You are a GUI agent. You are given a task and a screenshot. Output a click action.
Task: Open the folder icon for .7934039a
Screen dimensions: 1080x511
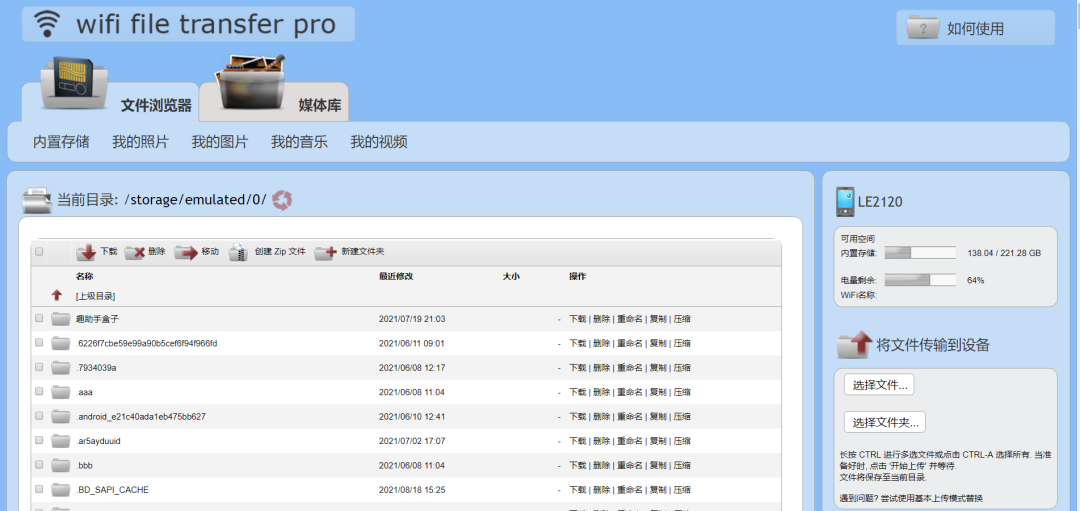pos(61,368)
